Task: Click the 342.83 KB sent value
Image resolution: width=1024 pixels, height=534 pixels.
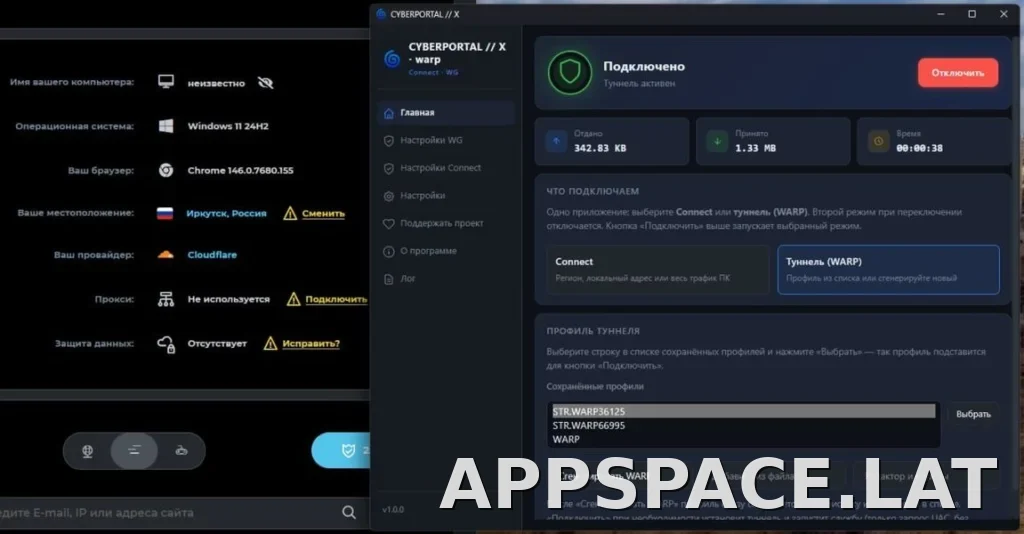Action: click(600, 148)
